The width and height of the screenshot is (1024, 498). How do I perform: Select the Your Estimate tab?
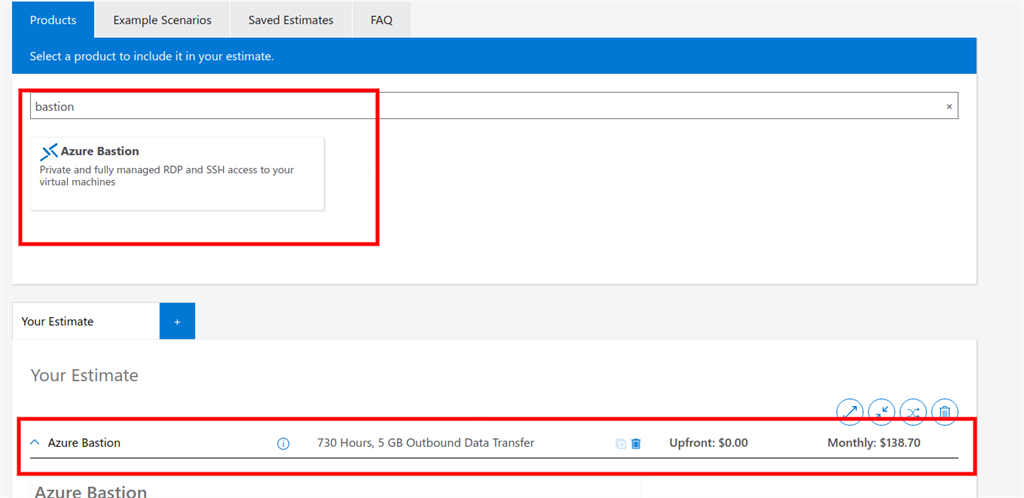tap(86, 321)
